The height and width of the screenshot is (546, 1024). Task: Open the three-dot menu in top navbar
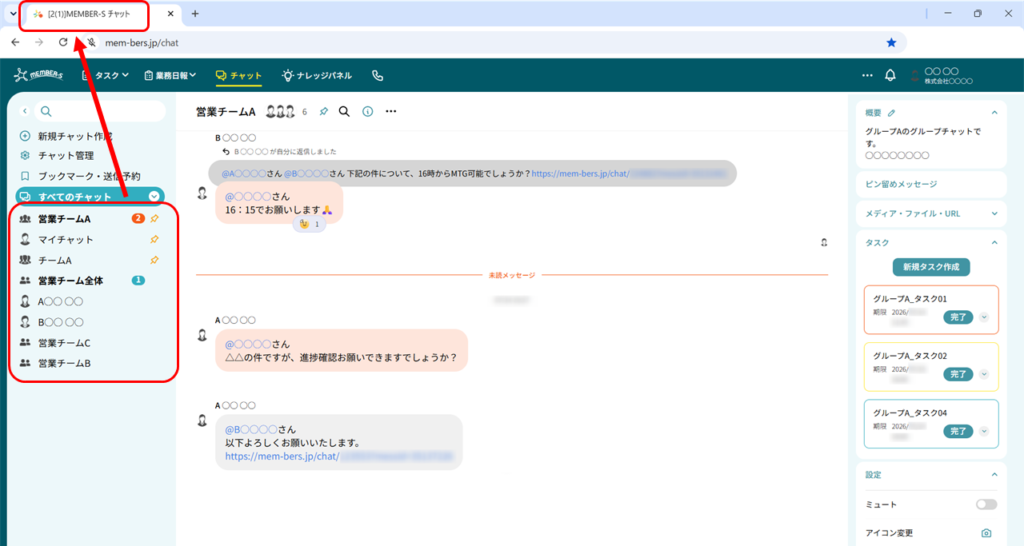point(867,76)
